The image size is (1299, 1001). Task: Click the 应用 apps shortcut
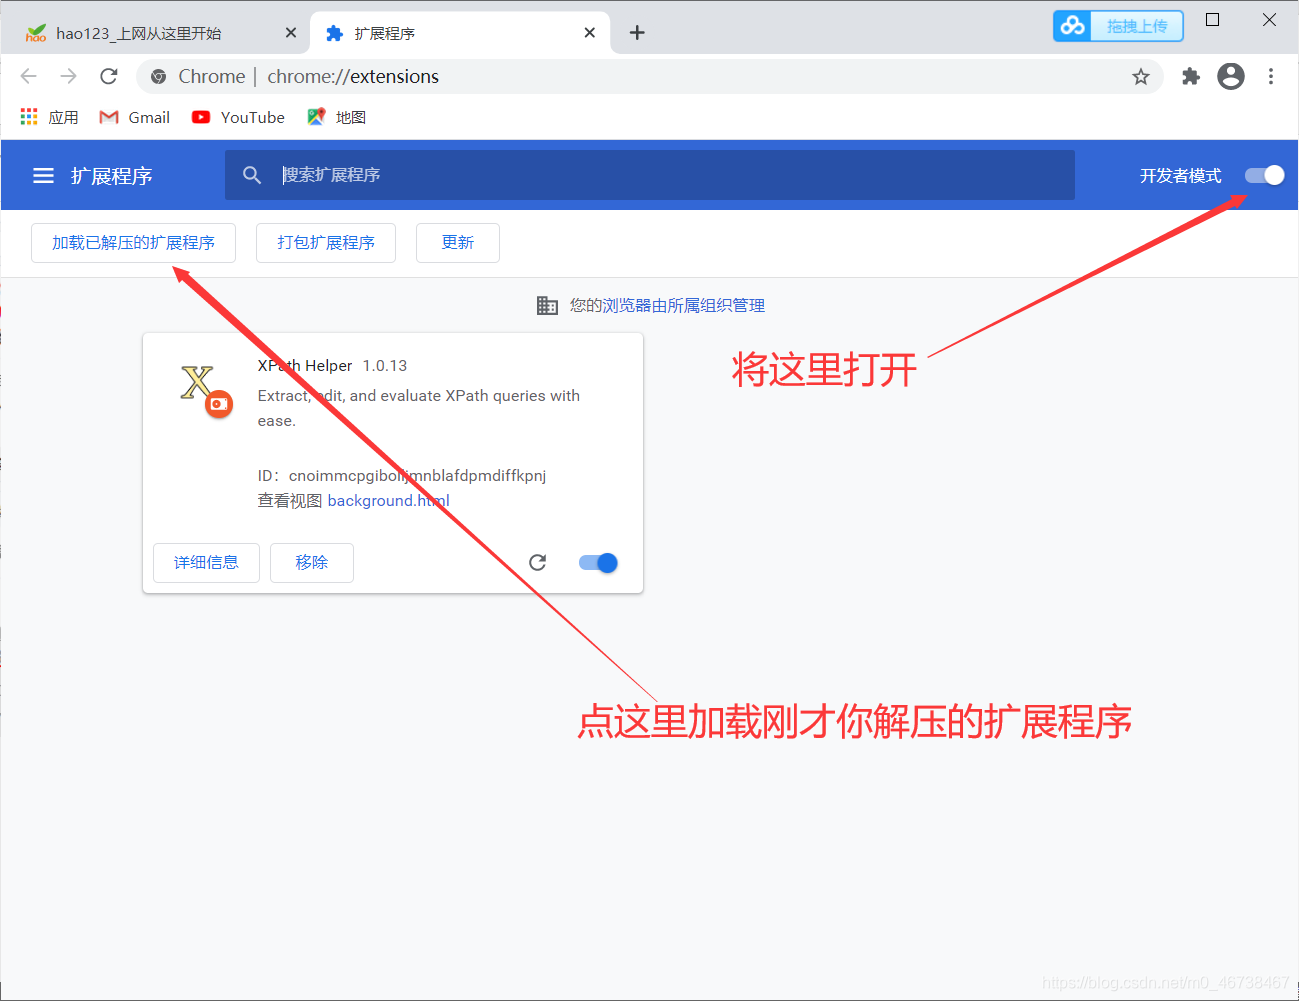tap(28, 116)
